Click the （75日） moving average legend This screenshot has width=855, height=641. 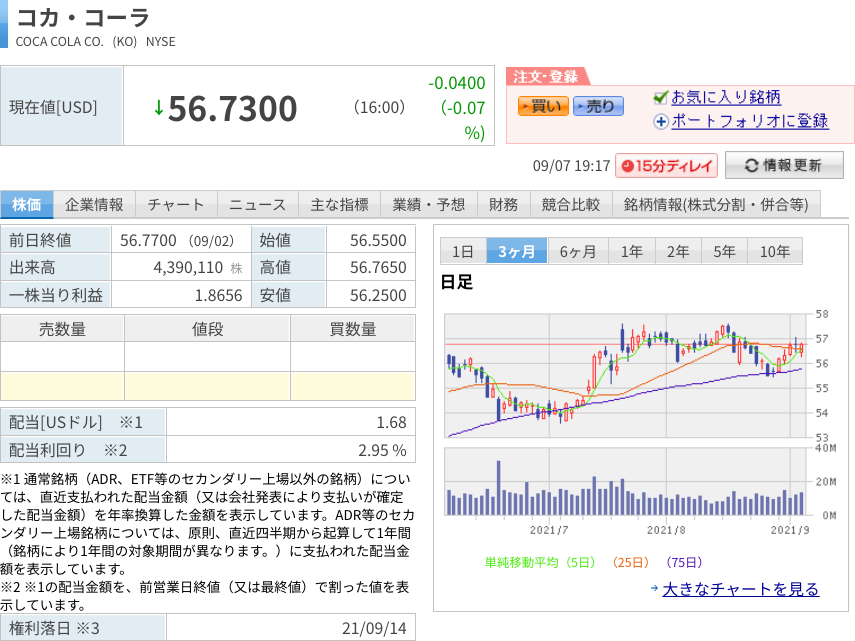(684, 563)
